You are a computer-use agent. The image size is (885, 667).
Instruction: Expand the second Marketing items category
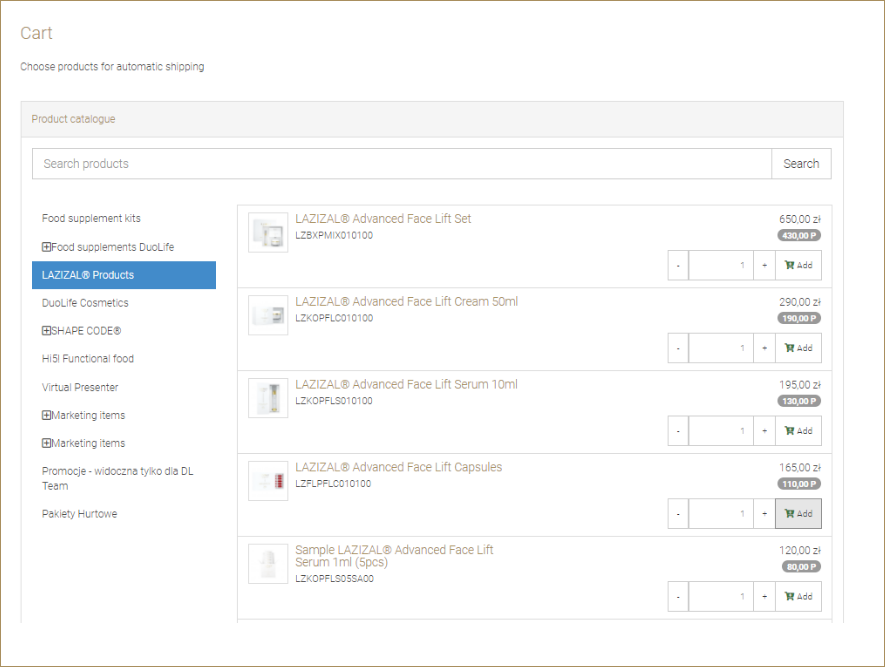(46, 443)
